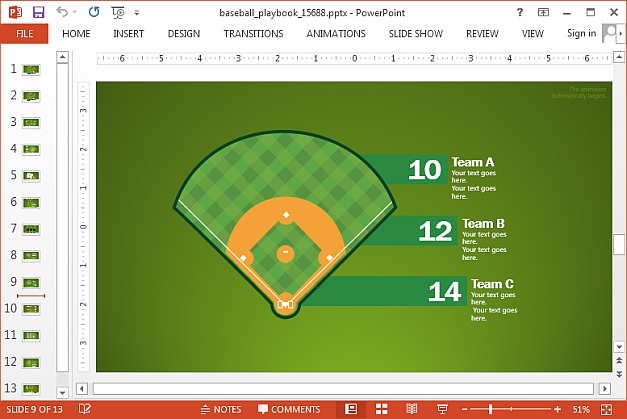Toggle Normal view button in status bar
Screen dimensions: 627x419
pos(351,409)
